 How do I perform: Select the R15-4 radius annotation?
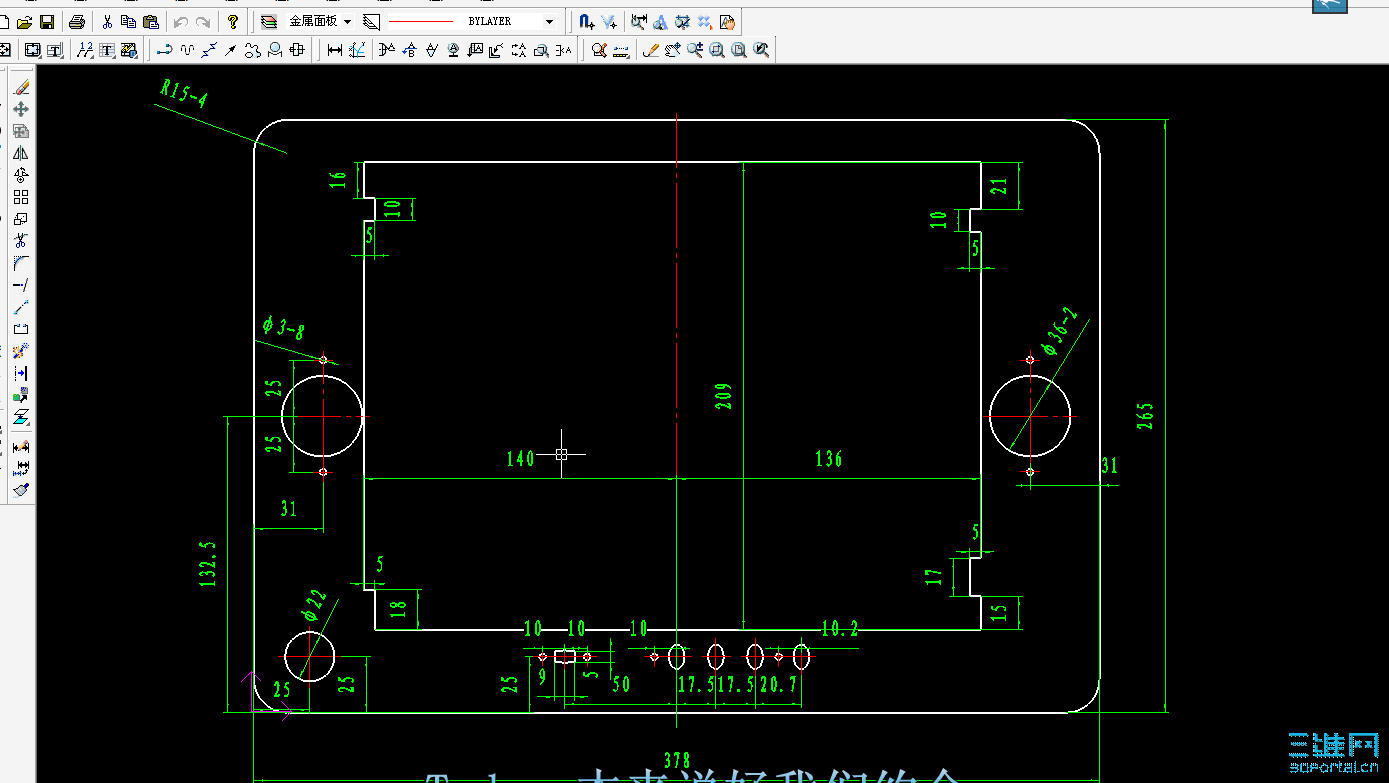coord(183,93)
